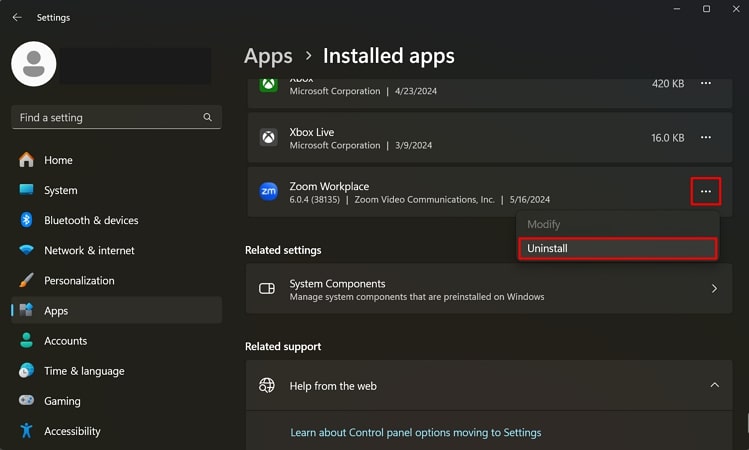Image resolution: width=749 pixels, height=450 pixels.
Task: Collapse the Help from the web section
Action: pyautogui.click(x=714, y=385)
